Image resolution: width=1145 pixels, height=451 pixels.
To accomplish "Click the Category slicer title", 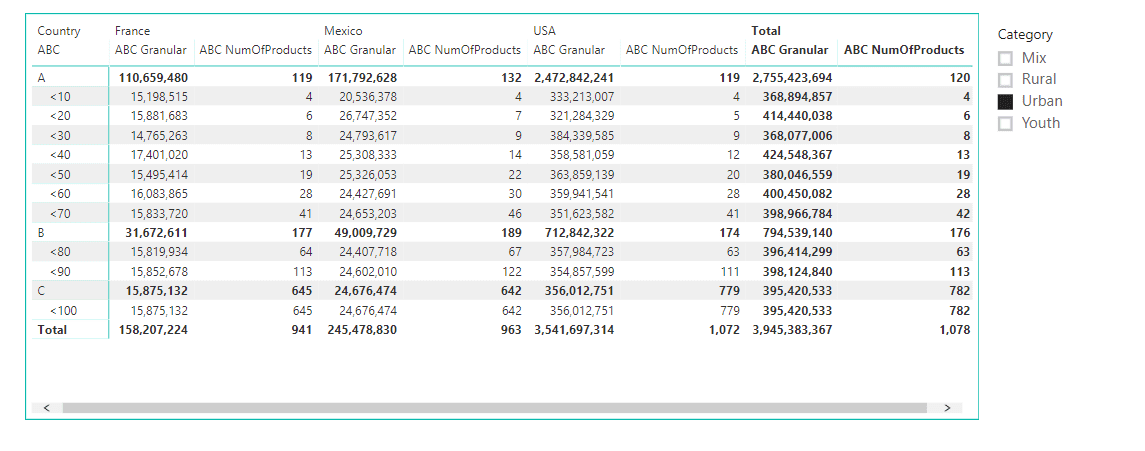I will 1025,34.
